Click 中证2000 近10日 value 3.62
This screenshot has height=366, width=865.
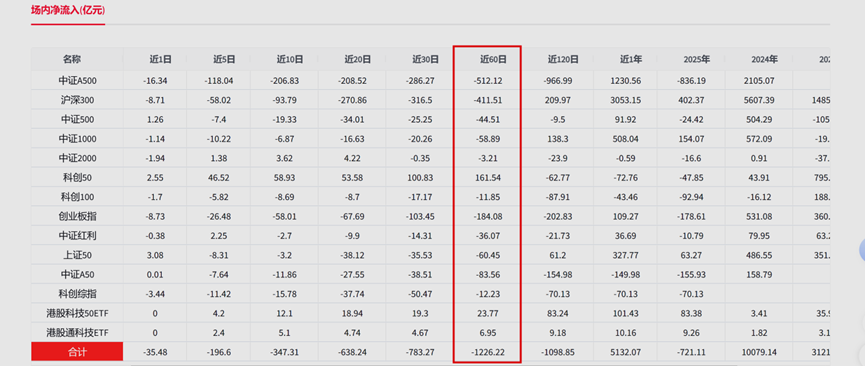284,158
